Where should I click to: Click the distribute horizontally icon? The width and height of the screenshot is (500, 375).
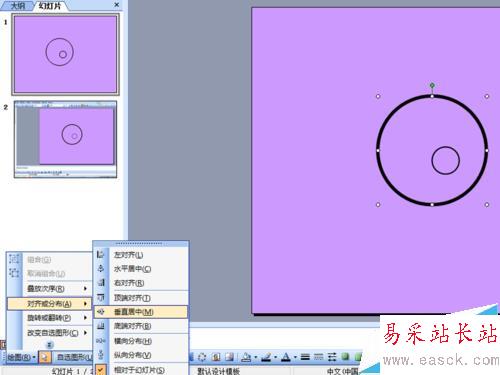[101, 341]
